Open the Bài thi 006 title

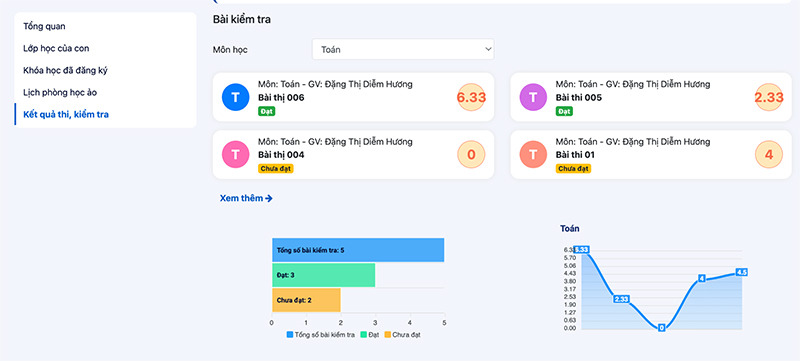point(281,97)
